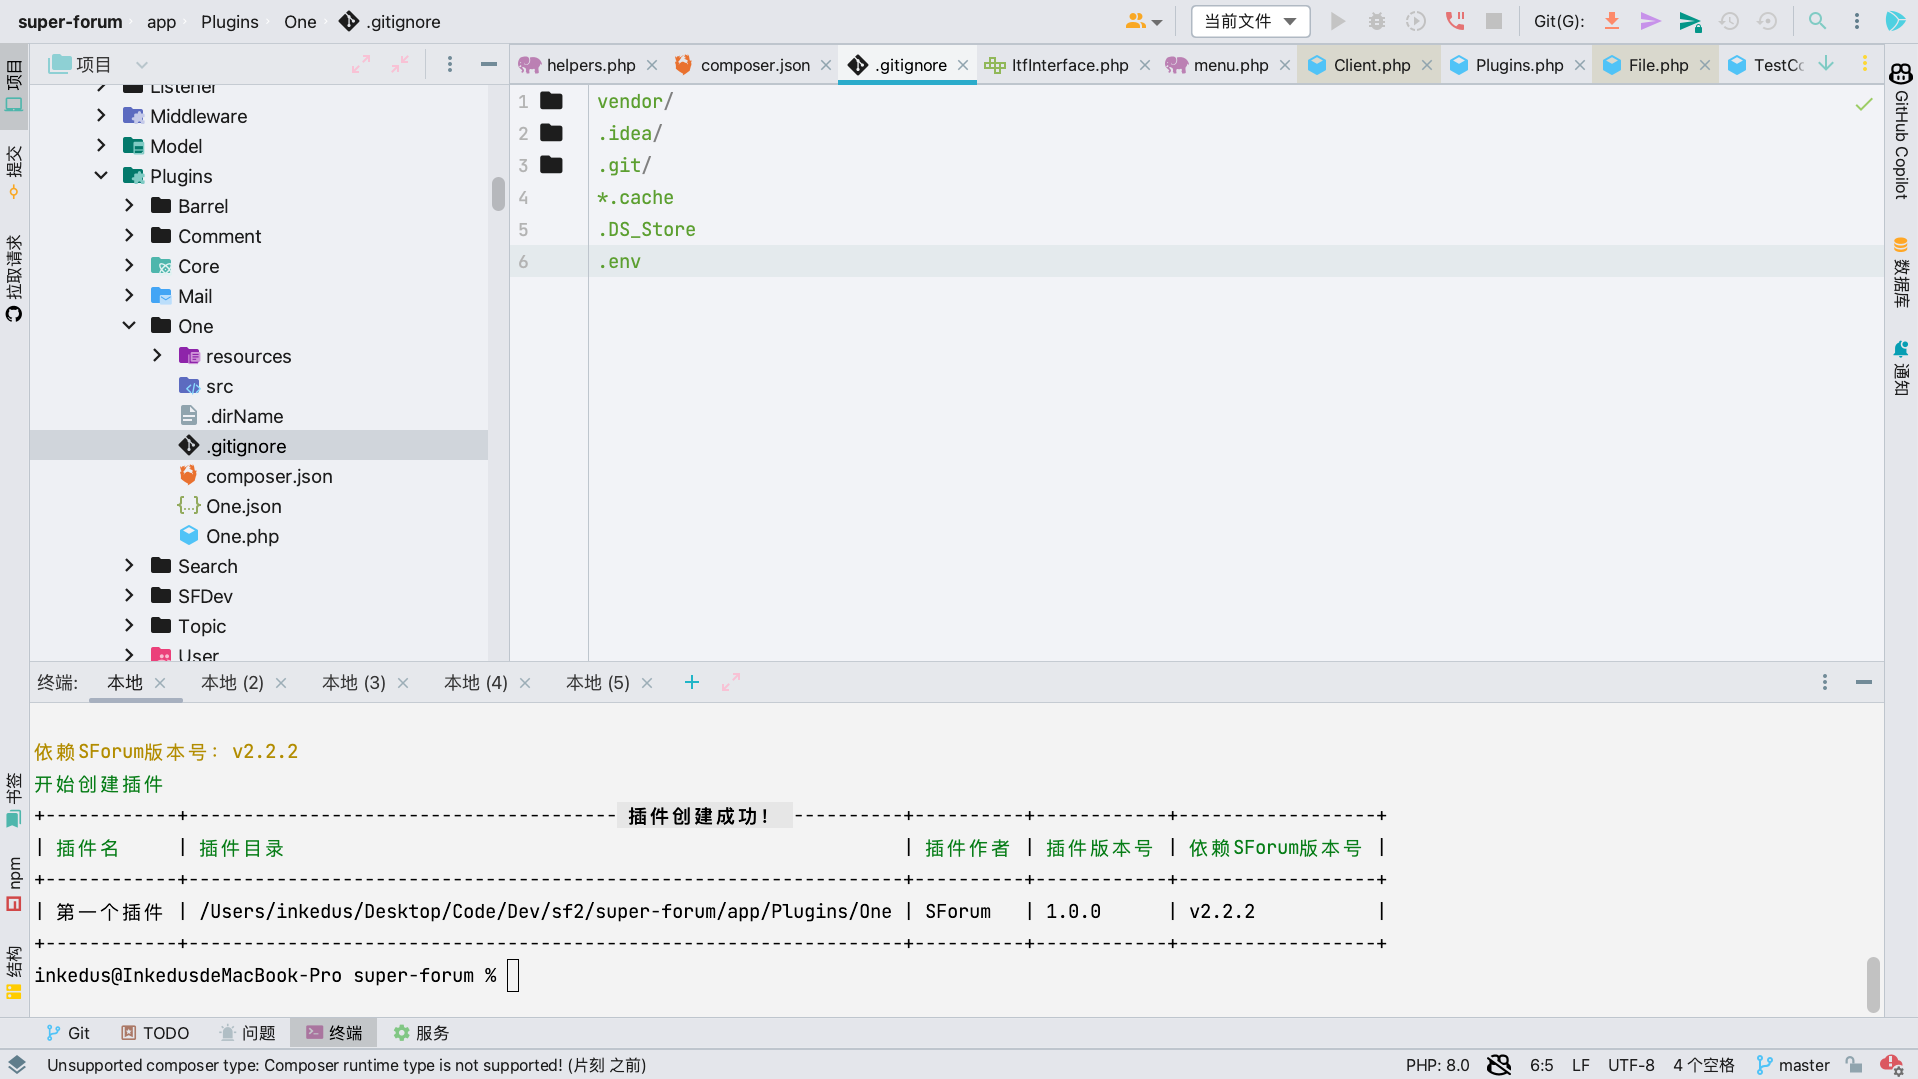This screenshot has height=1079, width=1918.
Task: Open the current file run configuration dropdown
Action: pyautogui.click(x=1250, y=21)
